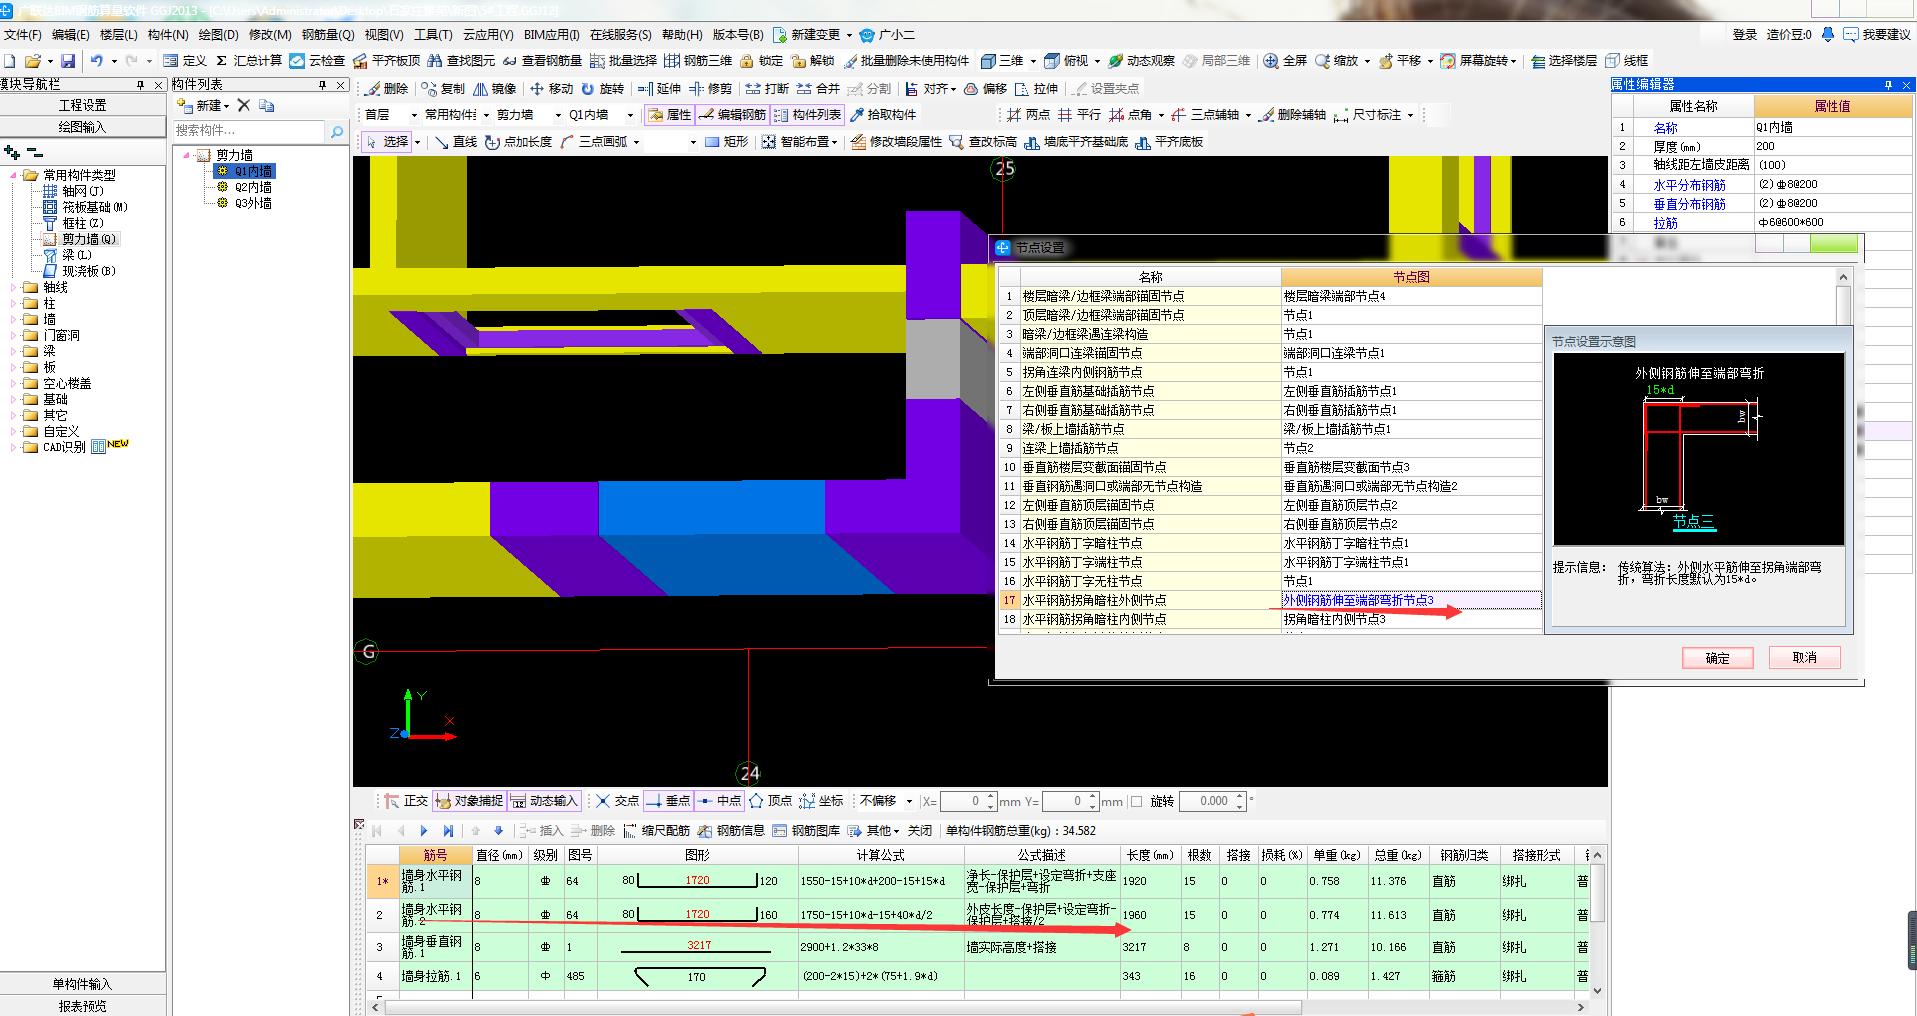Toggle 动态输入 dynamic input
The width and height of the screenshot is (1917, 1016).
pos(545,801)
